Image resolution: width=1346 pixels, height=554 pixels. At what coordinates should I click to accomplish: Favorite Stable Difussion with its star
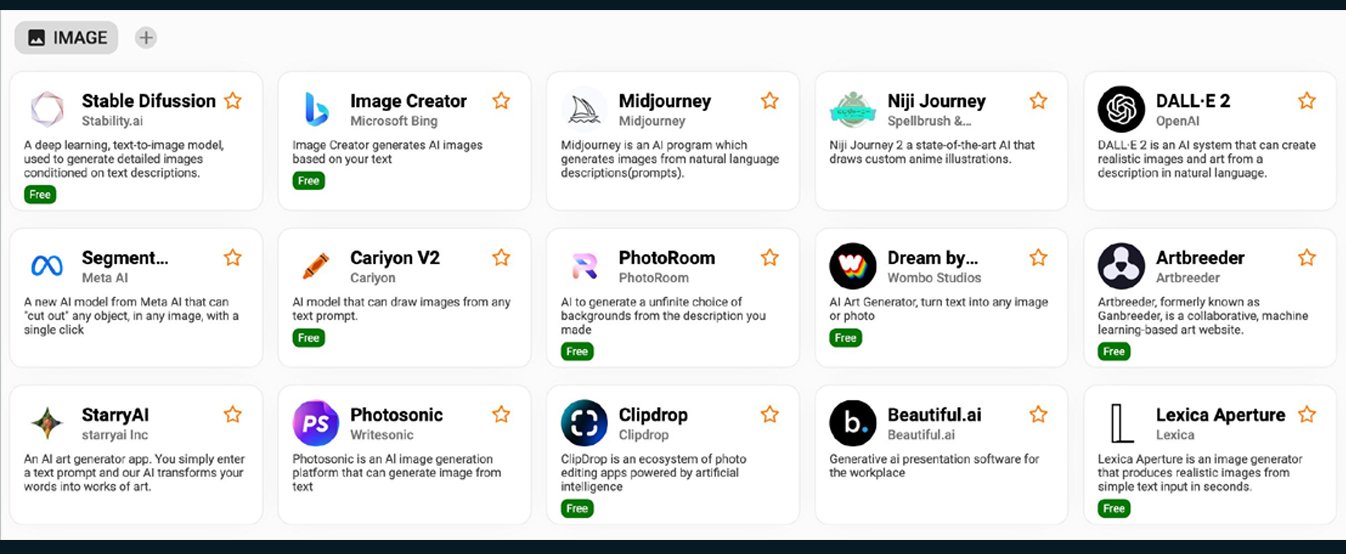pyautogui.click(x=233, y=100)
